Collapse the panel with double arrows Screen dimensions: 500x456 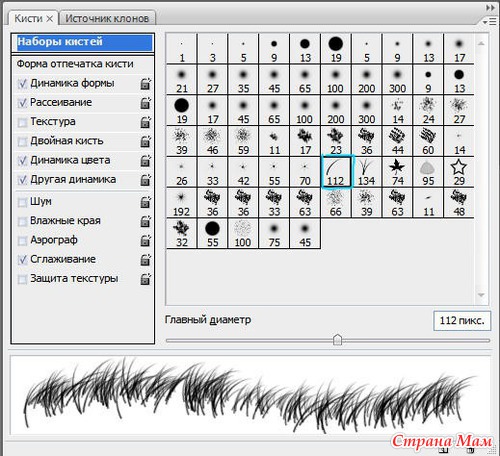tap(490, 7)
